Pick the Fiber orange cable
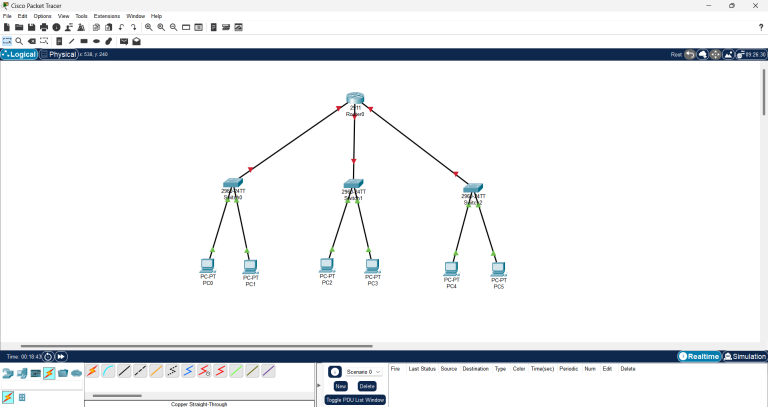The height and width of the screenshot is (407, 768). (156, 371)
